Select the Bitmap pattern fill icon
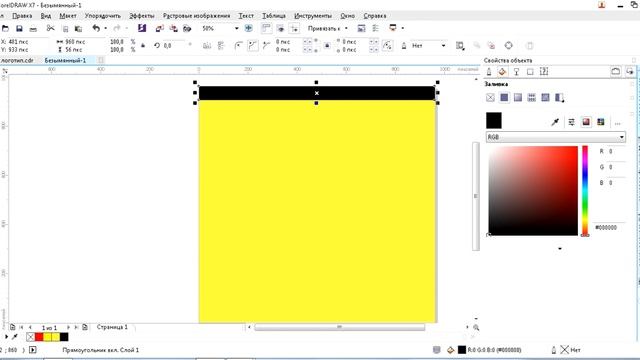 (x=545, y=98)
